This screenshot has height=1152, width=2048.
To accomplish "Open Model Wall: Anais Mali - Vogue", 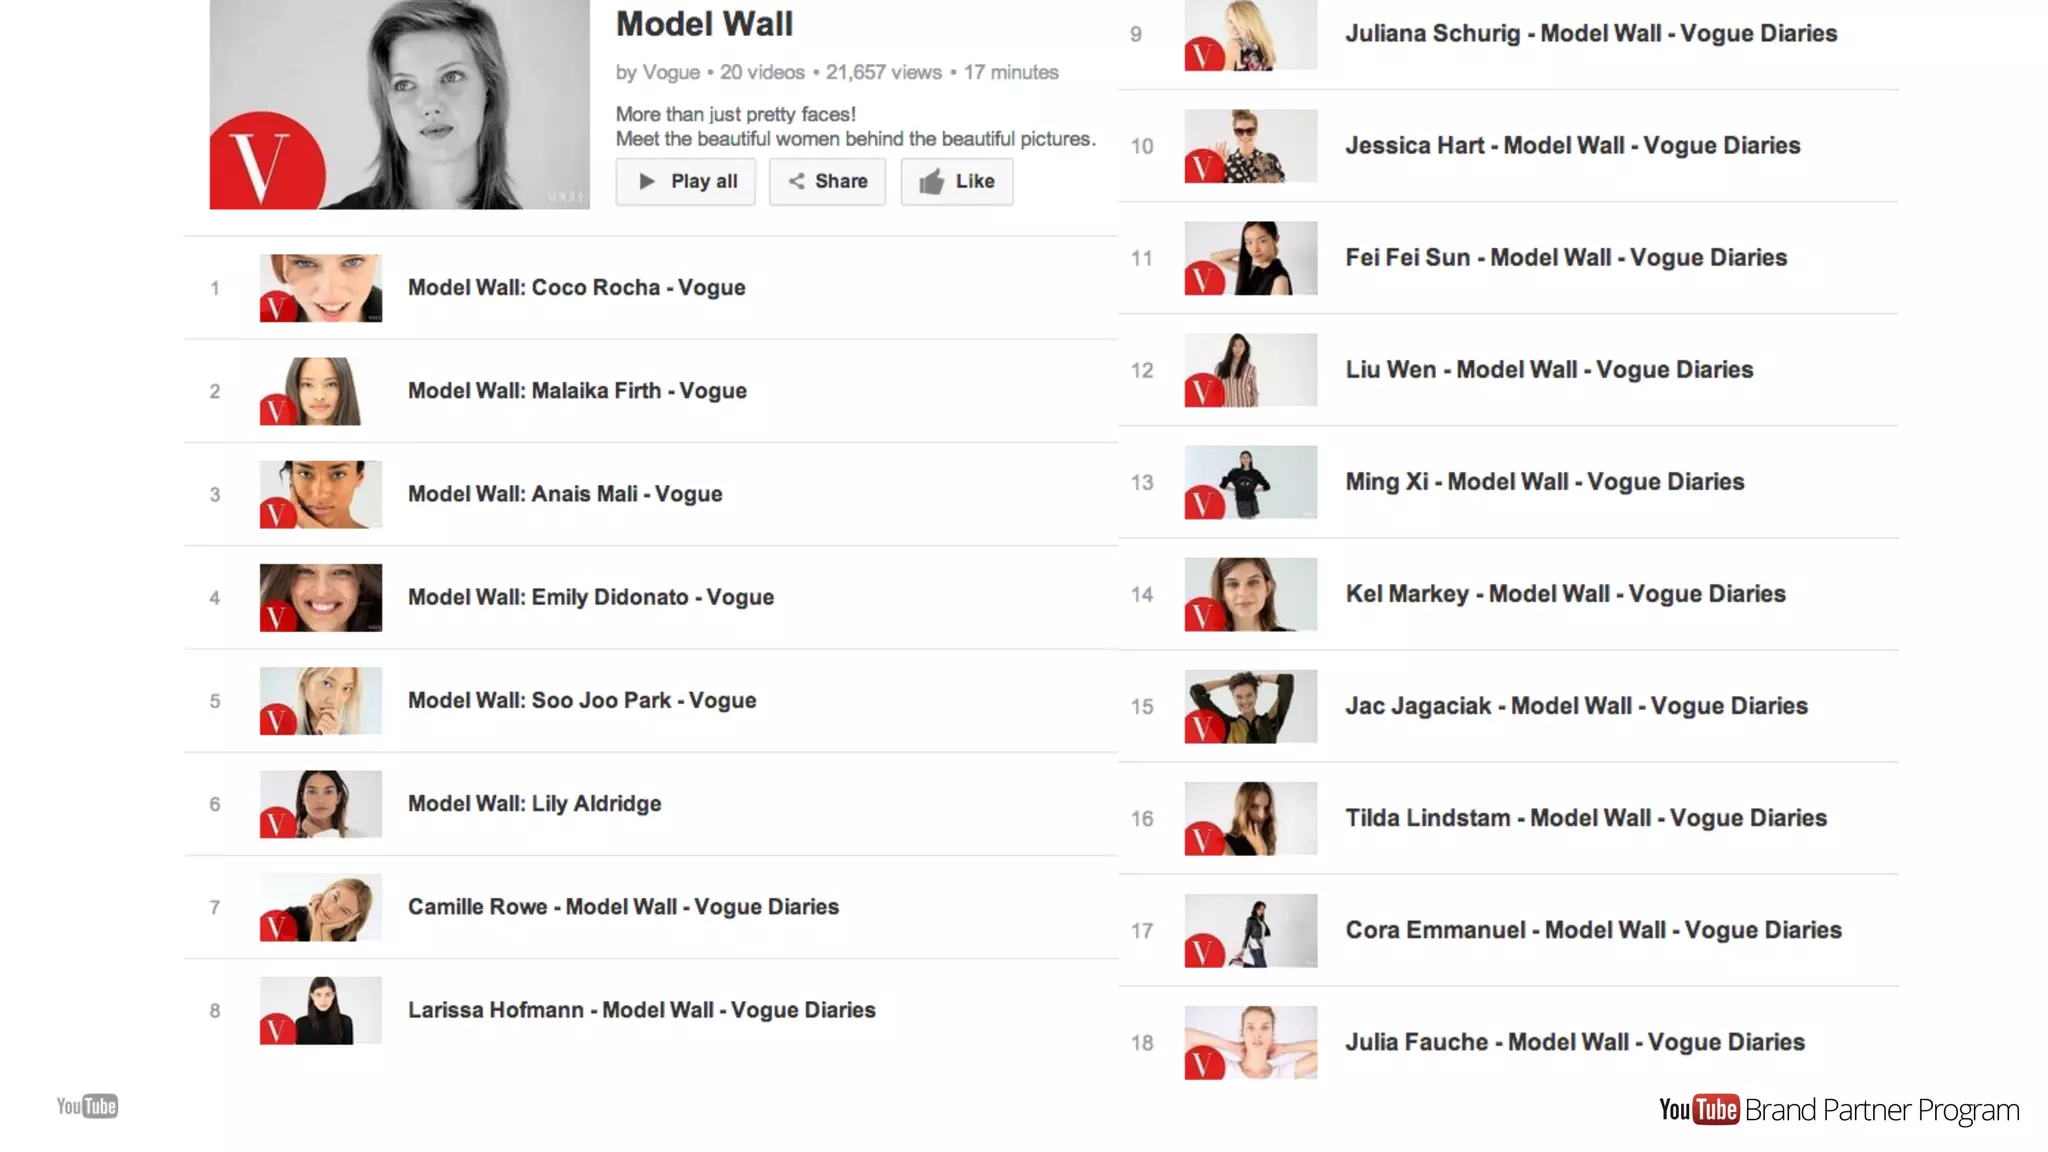I will pyautogui.click(x=564, y=494).
